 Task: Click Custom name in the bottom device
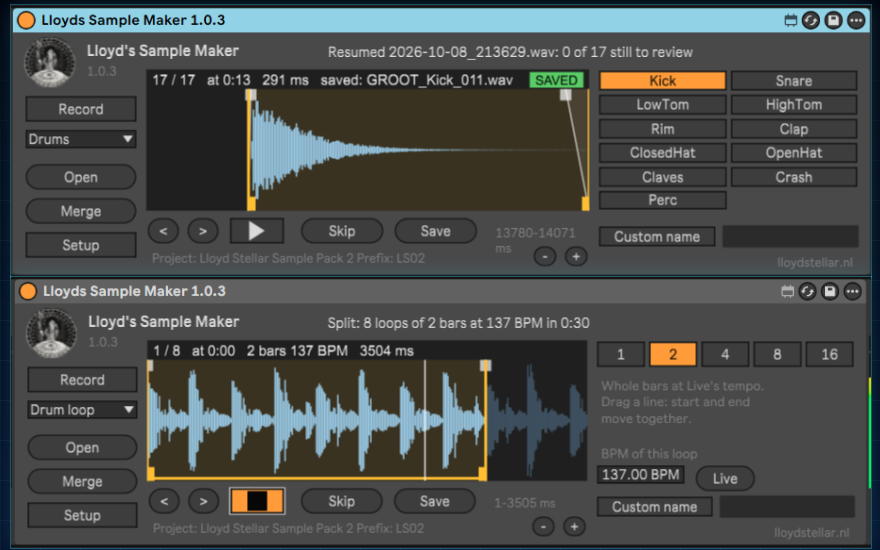click(x=654, y=507)
